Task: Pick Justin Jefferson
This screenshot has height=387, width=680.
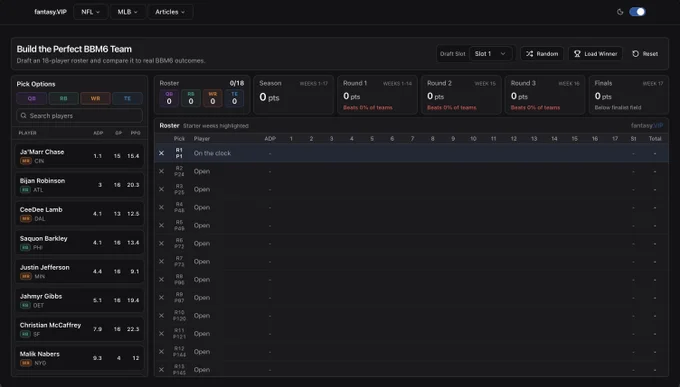Action: pyautogui.click(x=80, y=271)
